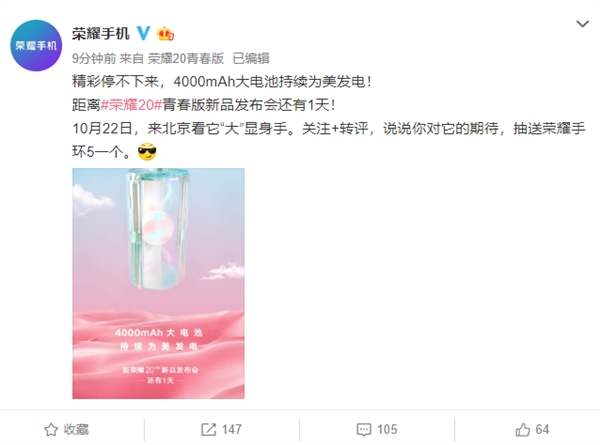Select the comment bubble icon
The height and width of the screenshot is (445, 600).
(364, 430)
